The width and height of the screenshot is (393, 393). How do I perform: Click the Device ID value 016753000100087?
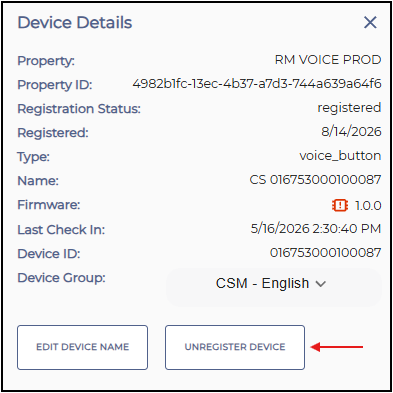(325, 253)
